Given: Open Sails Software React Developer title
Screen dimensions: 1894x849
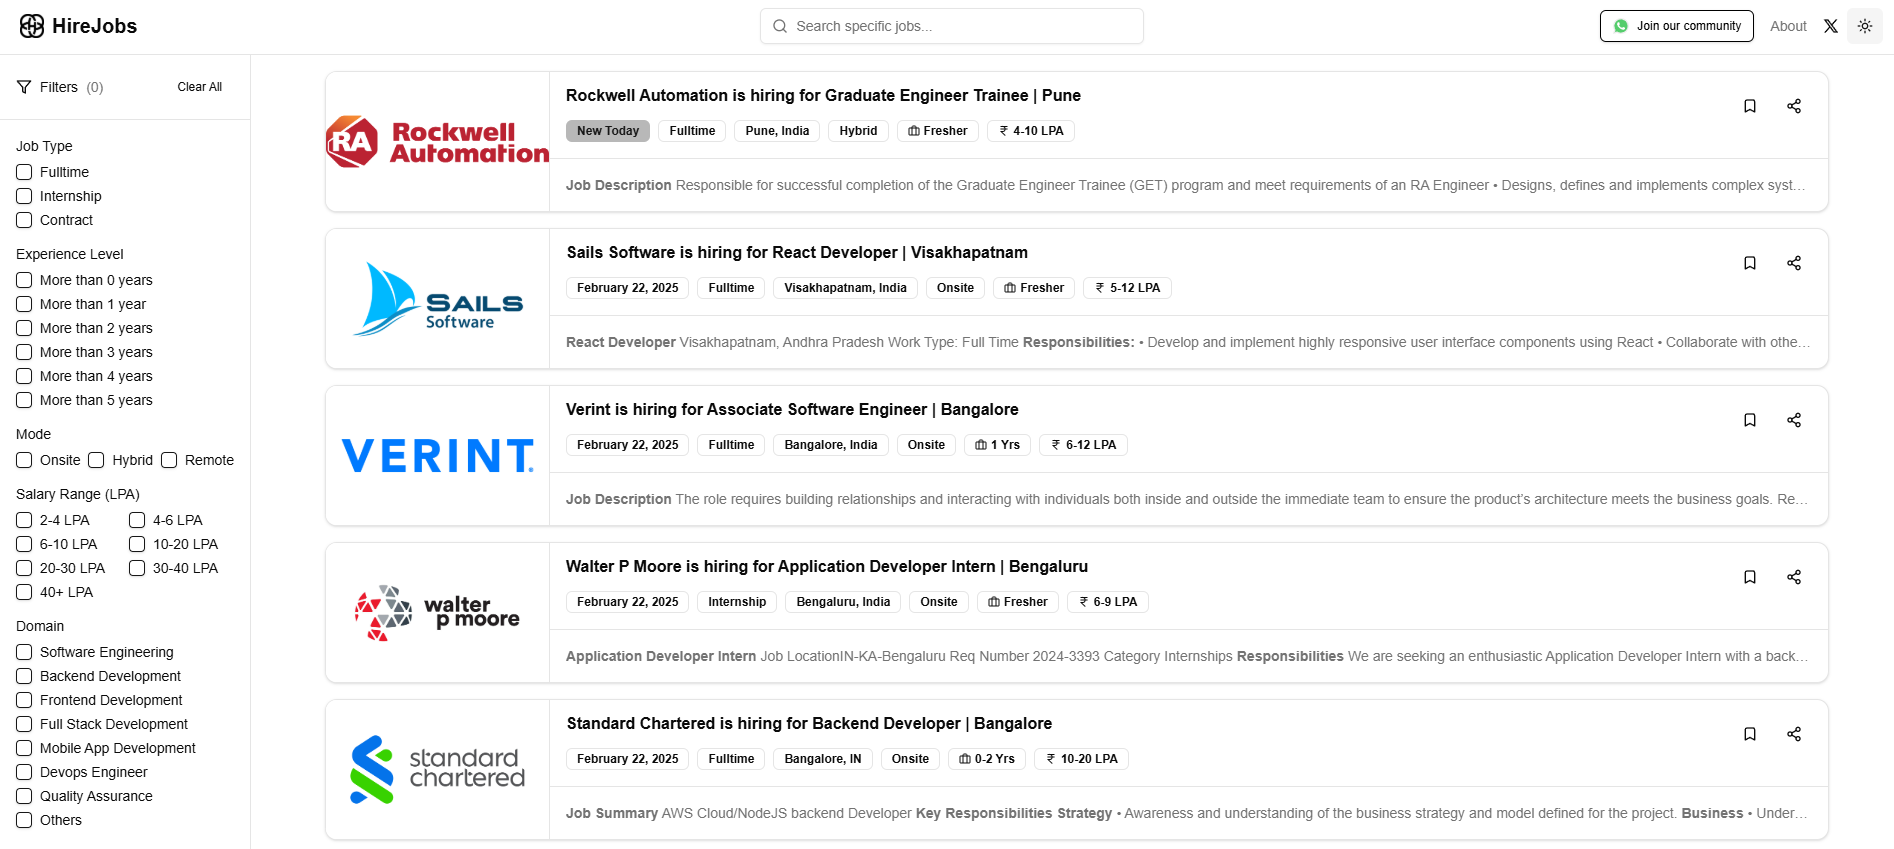Looking at the screenshot, I should pyautogui.click(x=797, y=252).
